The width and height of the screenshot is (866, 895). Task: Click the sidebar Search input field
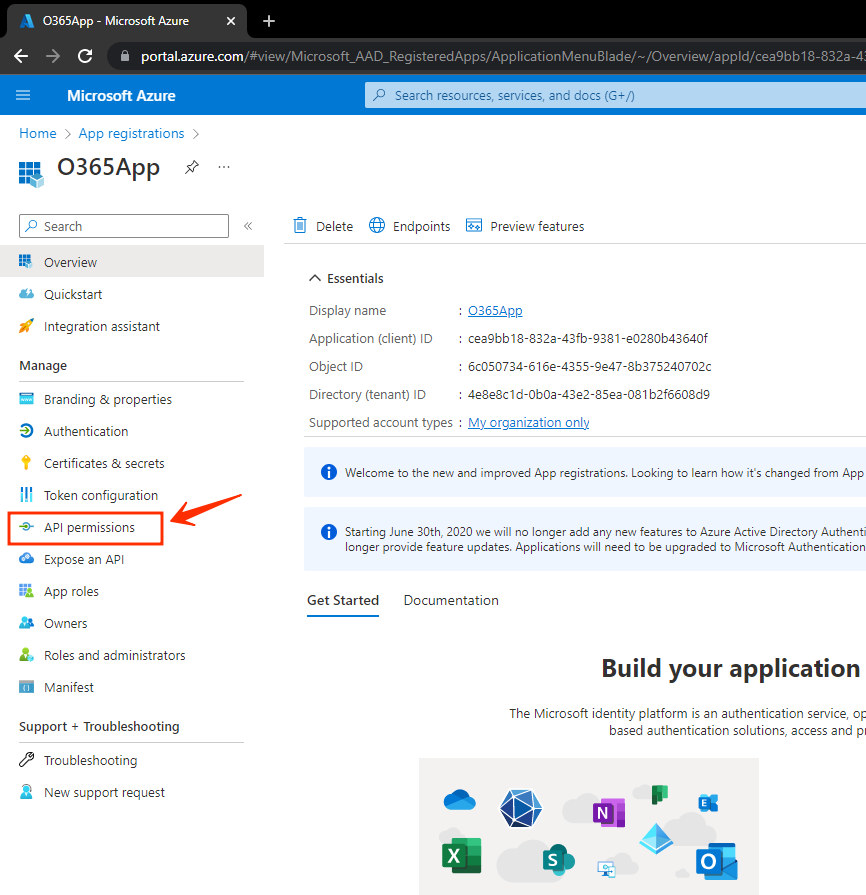coord(130,226)
